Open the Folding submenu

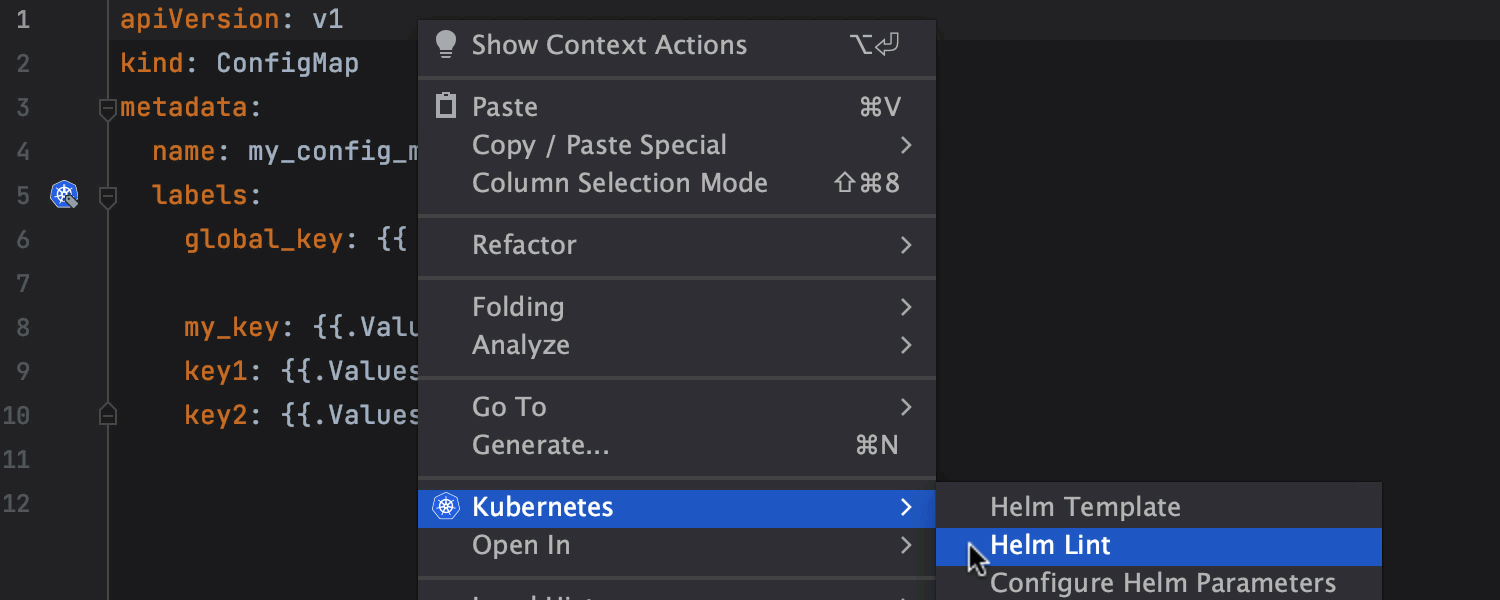[518, 307]
